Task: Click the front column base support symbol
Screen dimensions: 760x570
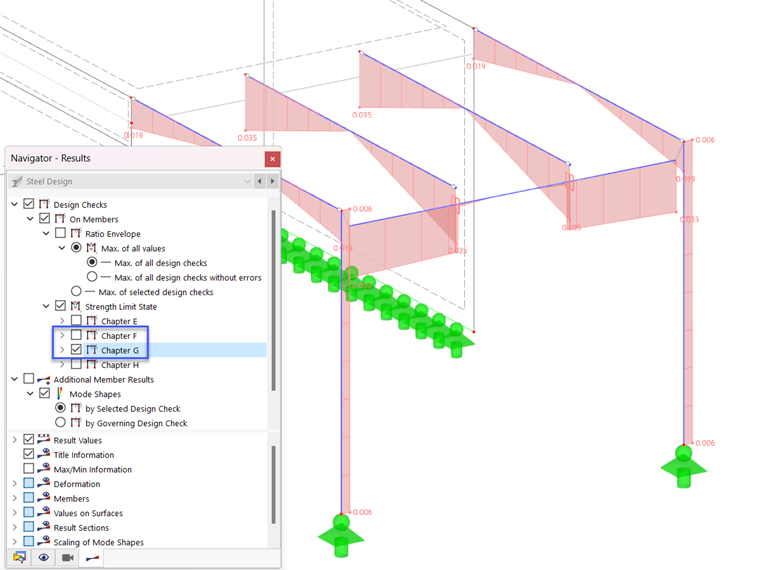Action: [x=341, y=536]
